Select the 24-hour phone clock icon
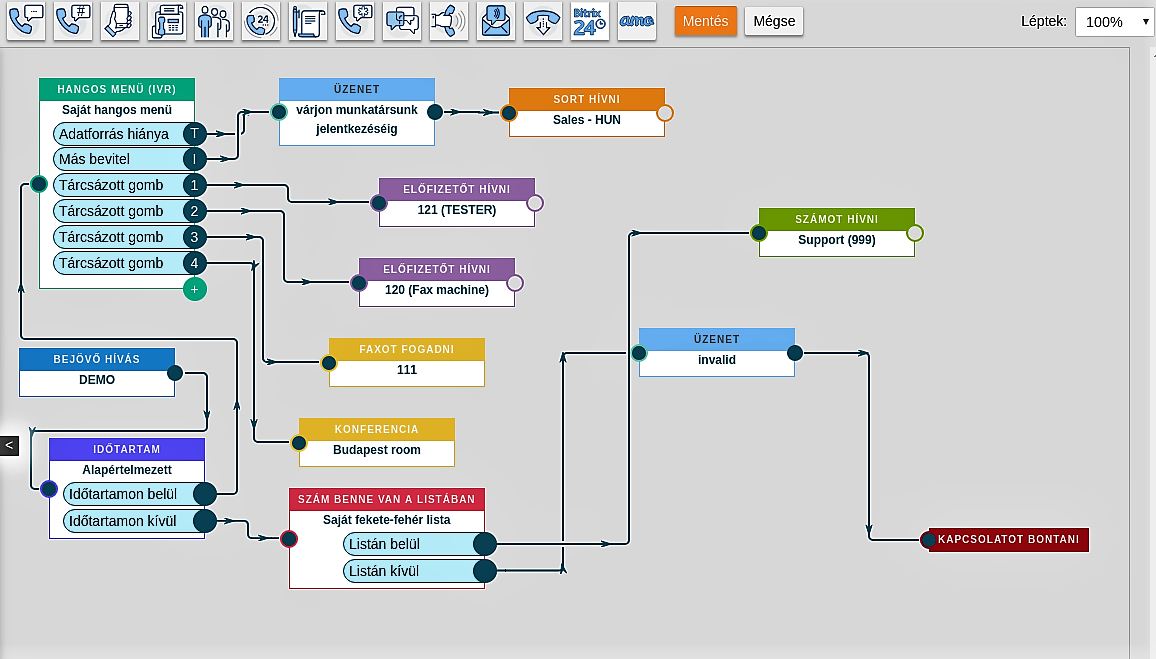This screenshot has height=659, width=1156. coord(260,21)
